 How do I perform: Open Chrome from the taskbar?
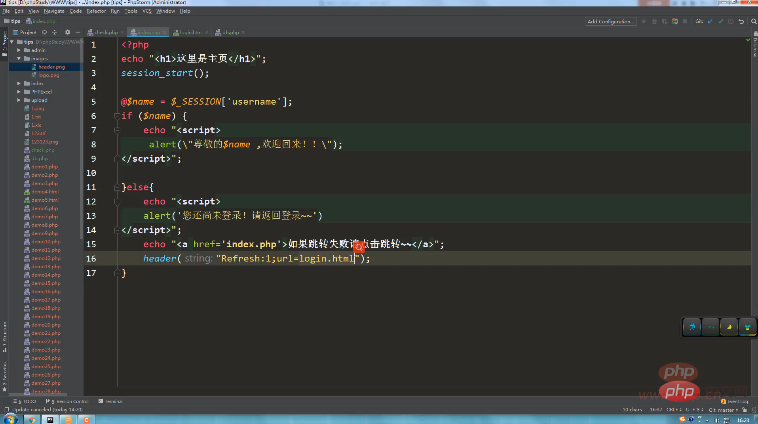pyautogui.click(x=32, y=420)
